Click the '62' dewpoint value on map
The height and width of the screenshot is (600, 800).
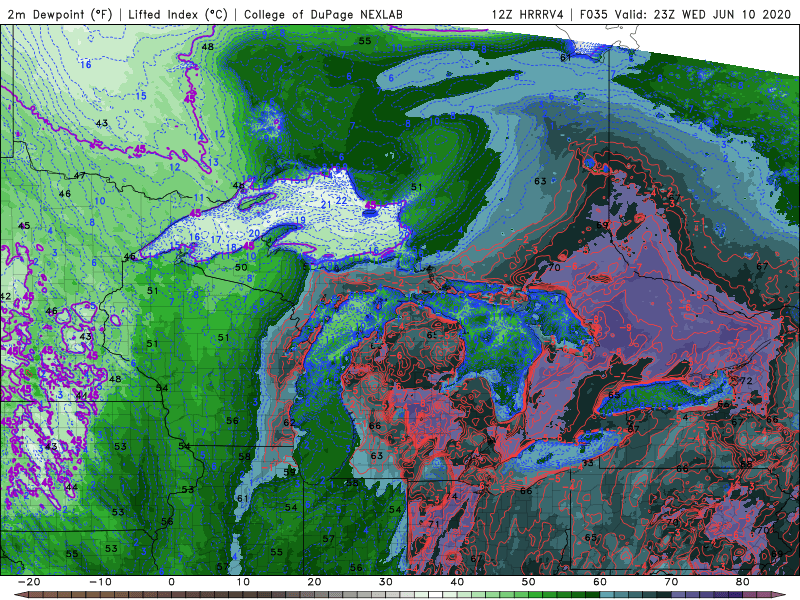pos(289,422)
